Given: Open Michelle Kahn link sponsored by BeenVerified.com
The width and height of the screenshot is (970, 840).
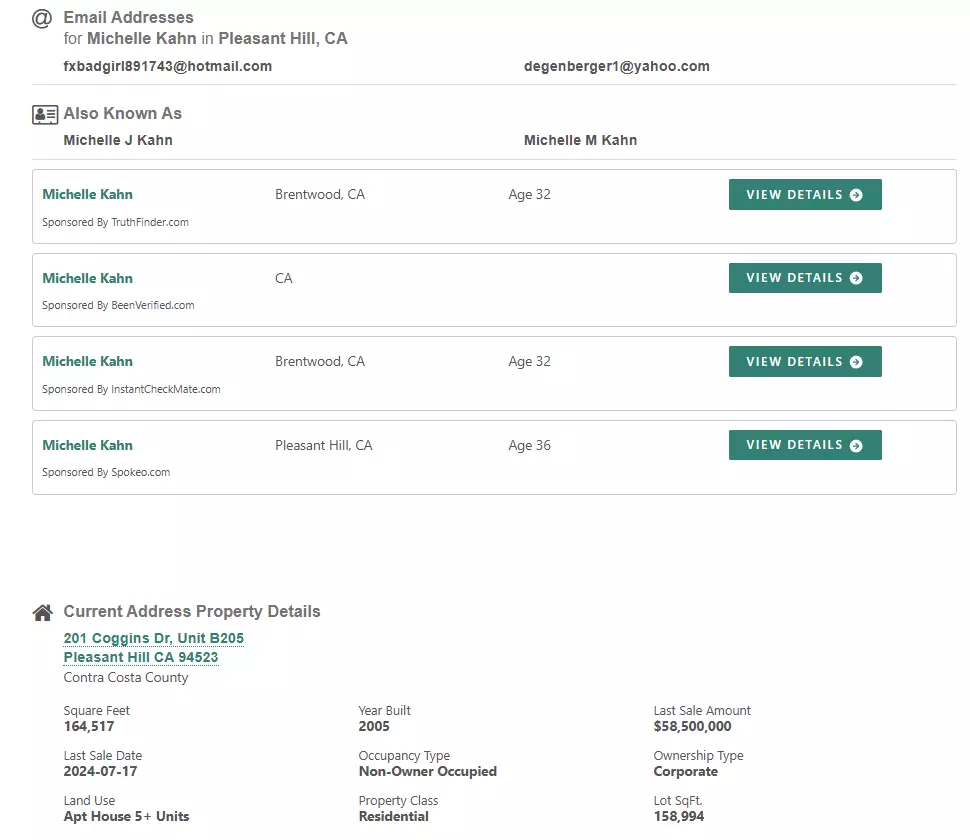Looking at the screenshot, I should point(87,278).
